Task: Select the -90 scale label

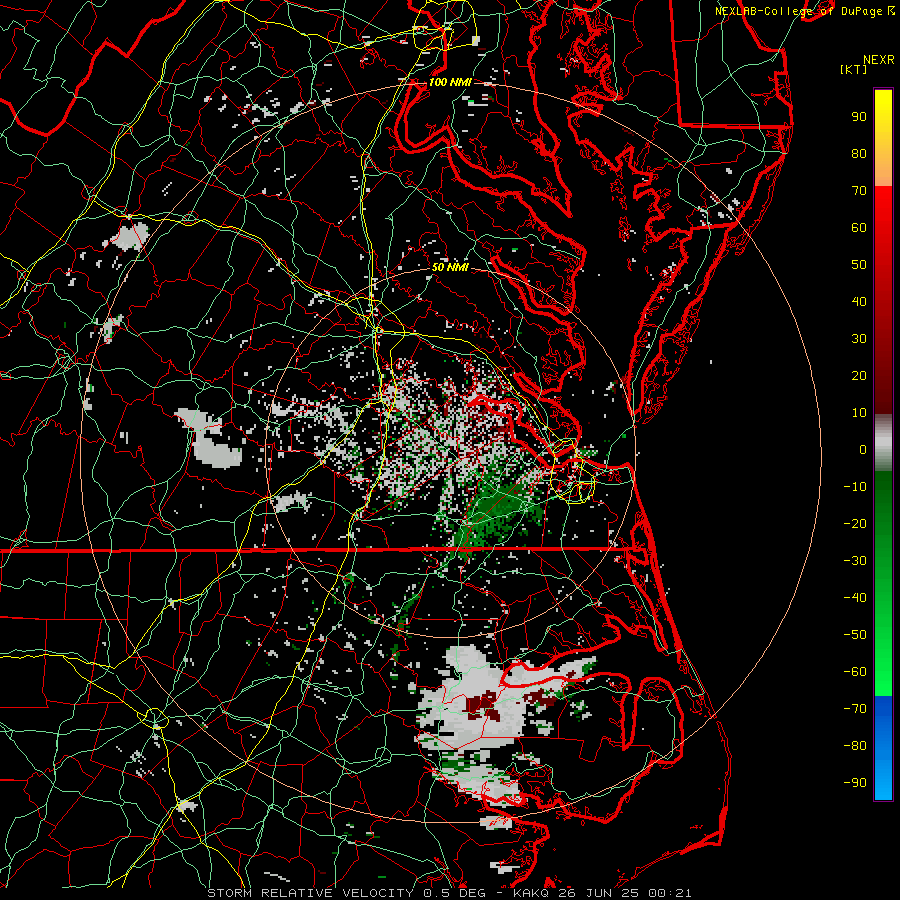Action: [855, 783]
